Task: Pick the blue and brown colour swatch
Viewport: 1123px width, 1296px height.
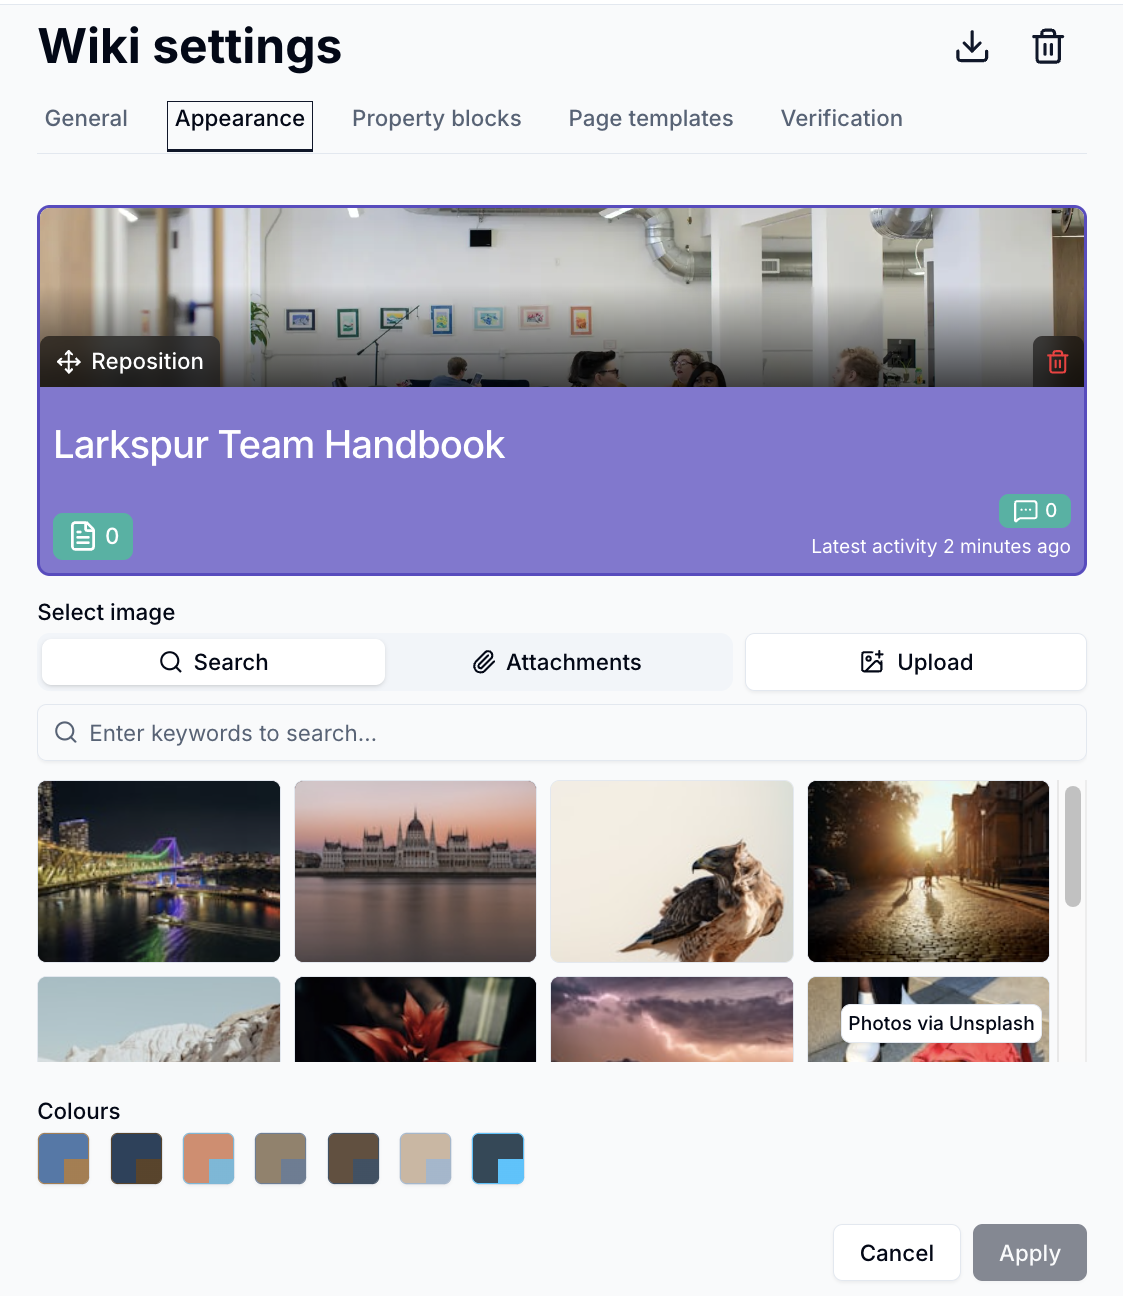Action: click(64, 1158)
